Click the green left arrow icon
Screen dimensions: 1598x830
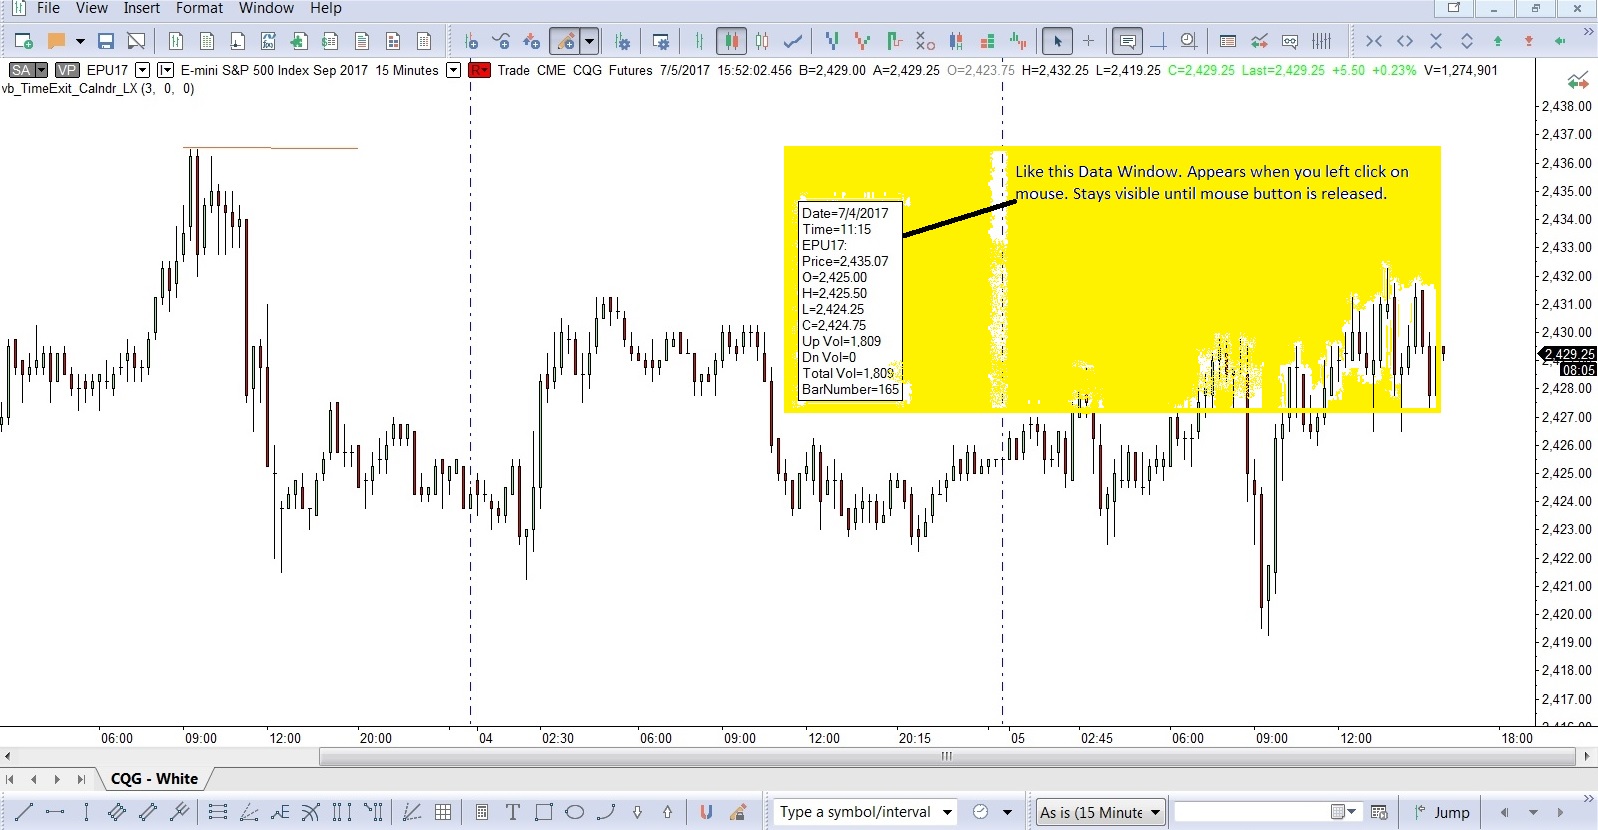[1560, 41]
